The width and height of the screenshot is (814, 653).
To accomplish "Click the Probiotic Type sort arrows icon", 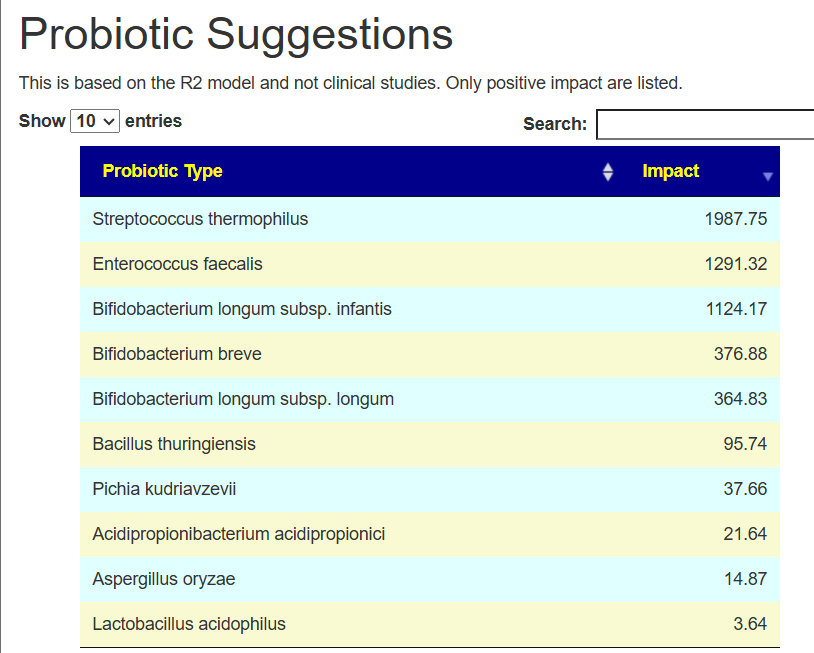I will pos(608,172).
